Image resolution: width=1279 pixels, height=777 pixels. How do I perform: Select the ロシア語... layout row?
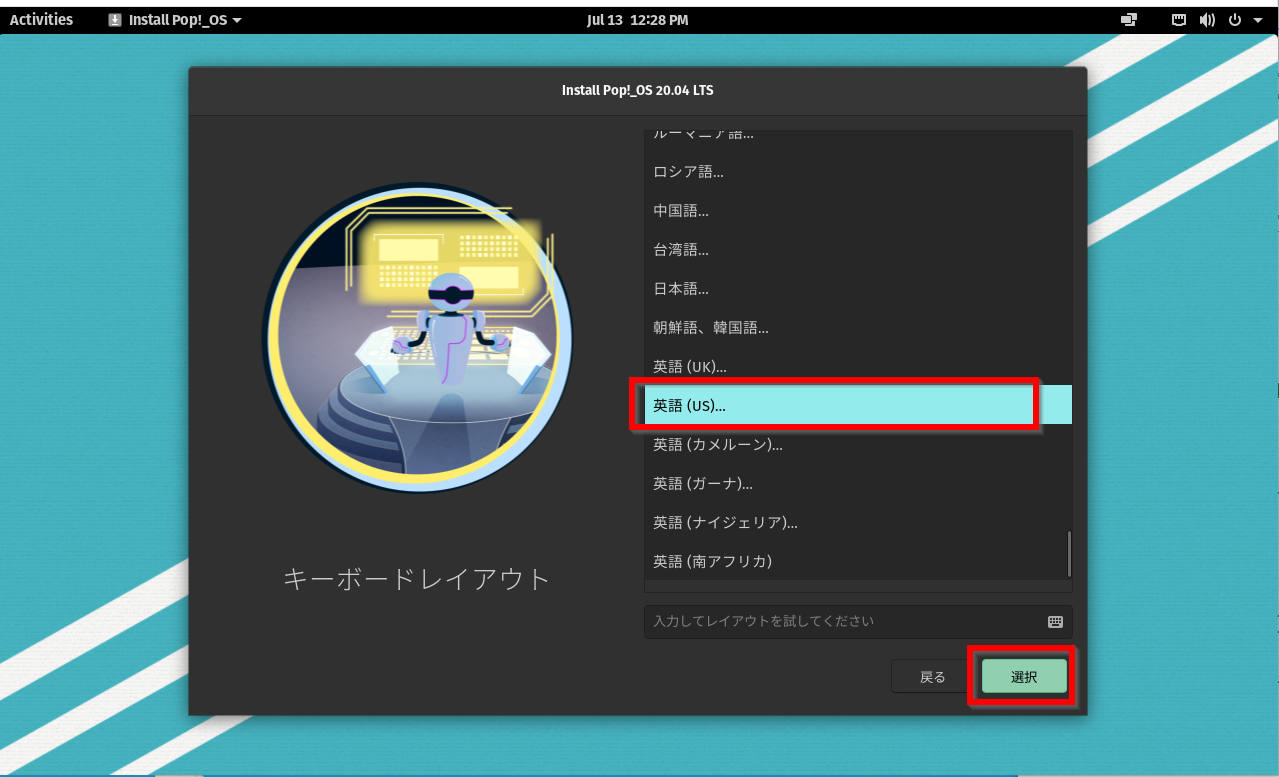tap(858, 171)
